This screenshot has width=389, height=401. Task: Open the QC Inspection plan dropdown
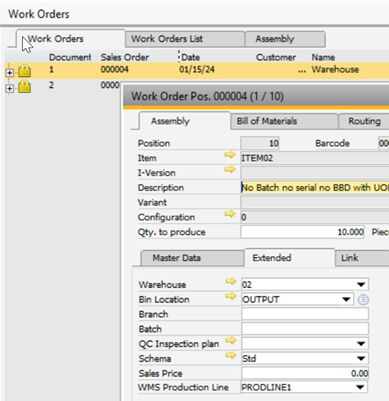click(x=361, y=343)
